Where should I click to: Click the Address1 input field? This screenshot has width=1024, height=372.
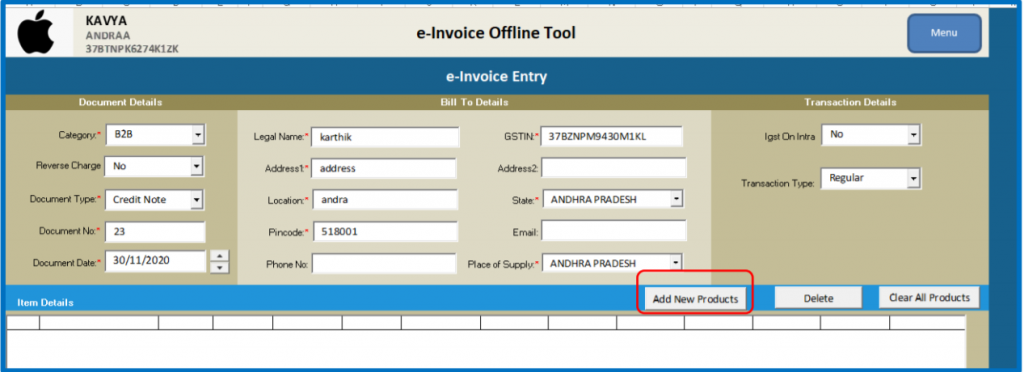point(384,168)
